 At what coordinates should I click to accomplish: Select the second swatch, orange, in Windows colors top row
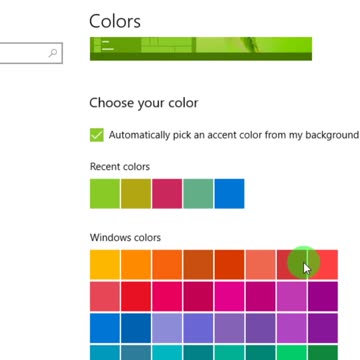click(x=136, y=265)
